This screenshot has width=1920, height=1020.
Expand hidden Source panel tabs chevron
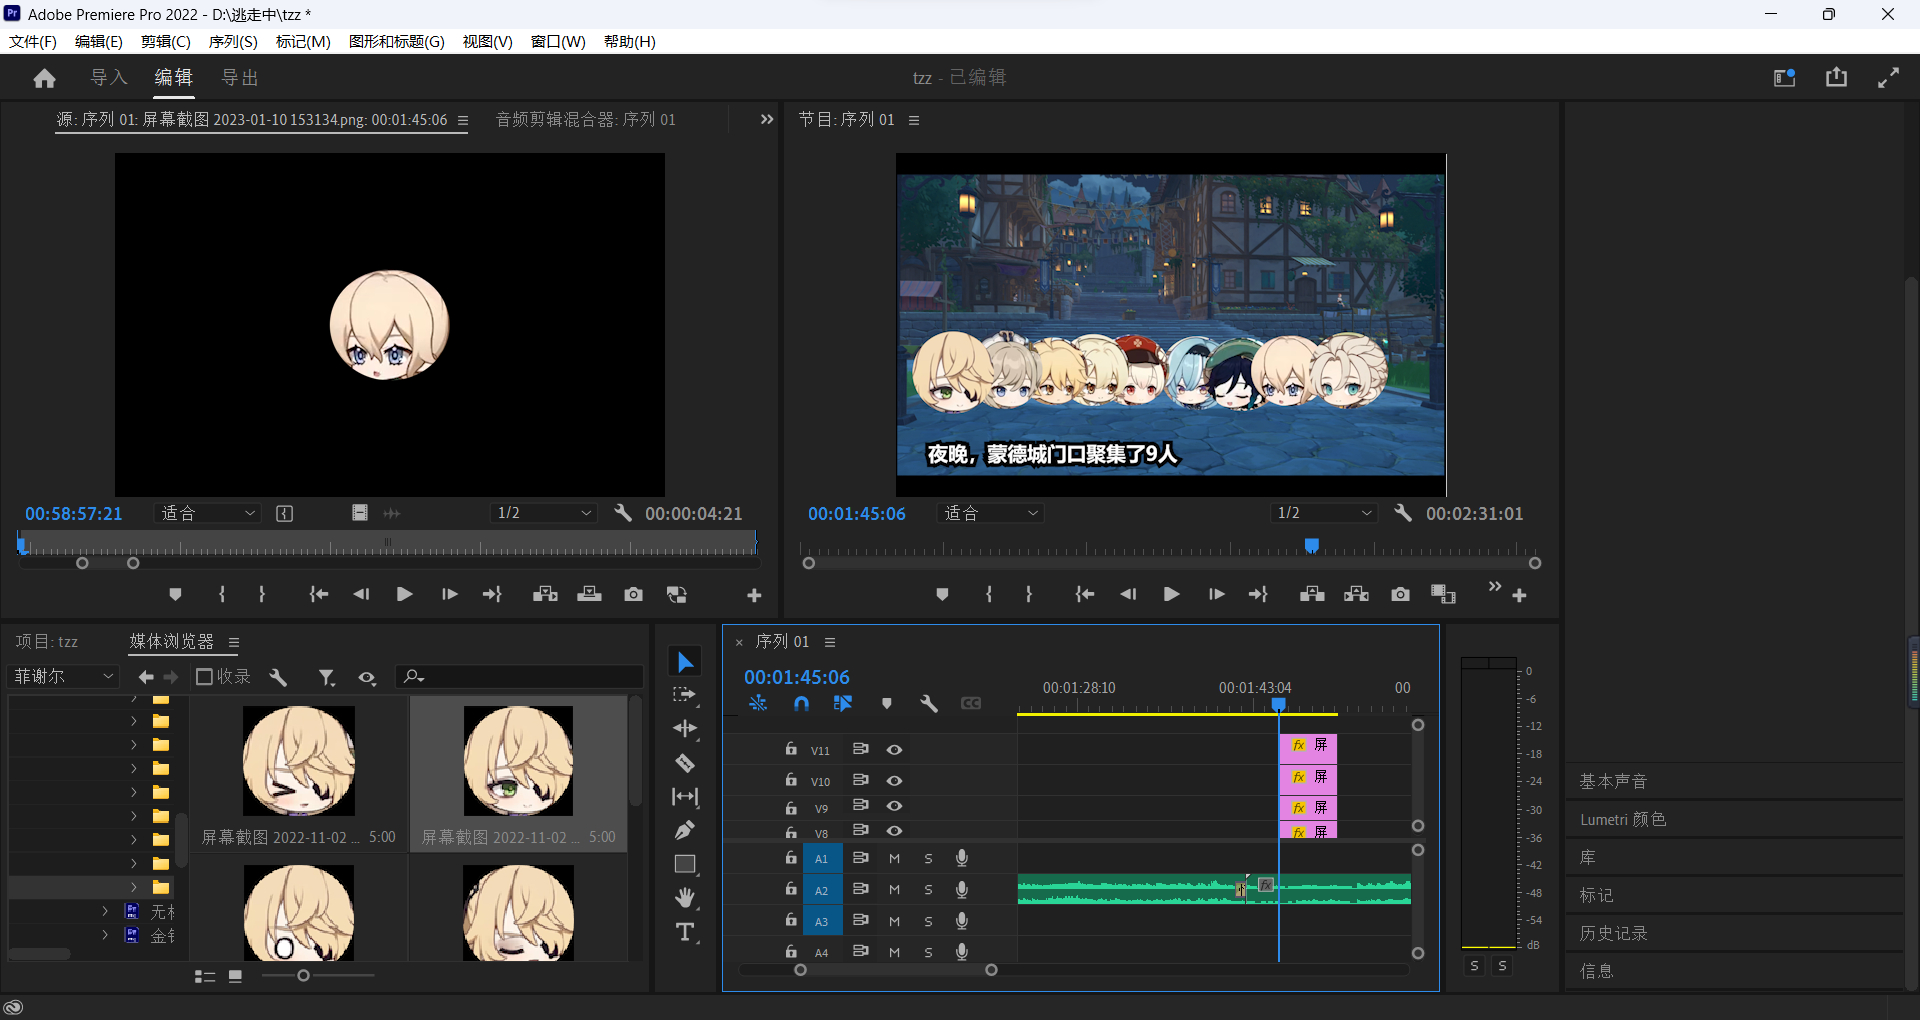tap(766, 119)
